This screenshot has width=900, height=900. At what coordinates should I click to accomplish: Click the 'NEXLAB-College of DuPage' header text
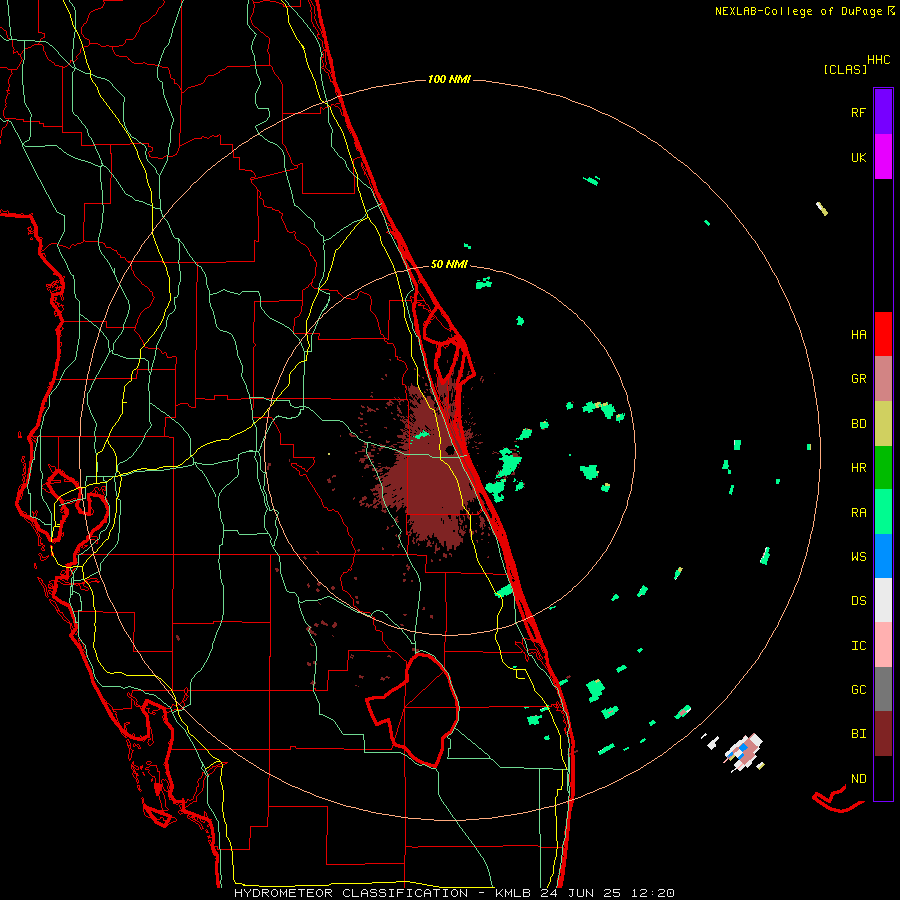point(798,11)
